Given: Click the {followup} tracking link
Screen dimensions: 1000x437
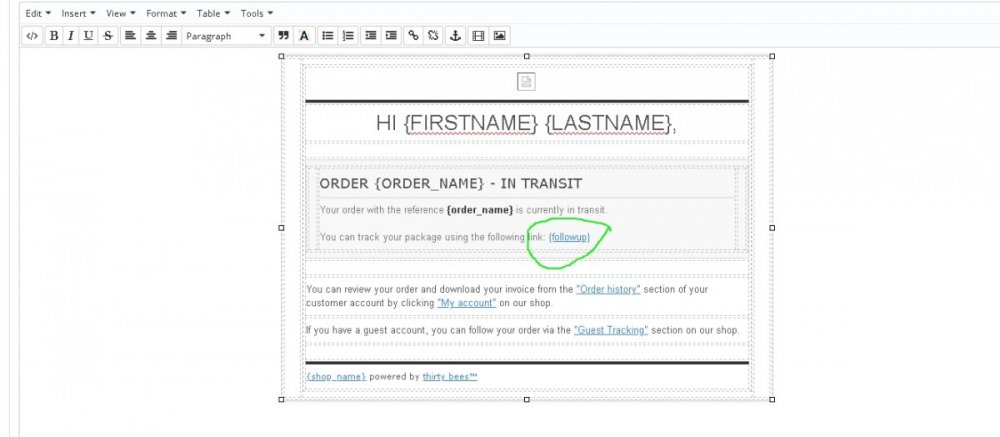Looking at the screenshot, I should (569, 237).
